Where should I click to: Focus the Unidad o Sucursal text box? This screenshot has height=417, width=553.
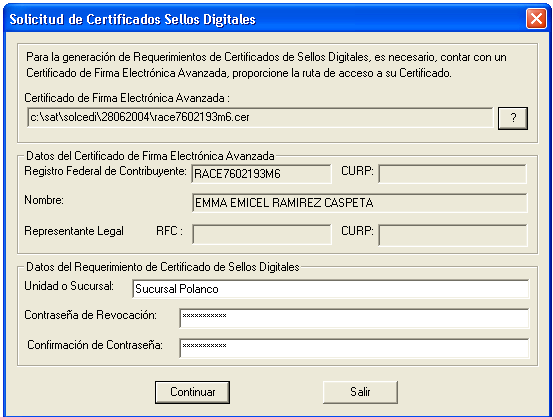click(x=331, y=289)
